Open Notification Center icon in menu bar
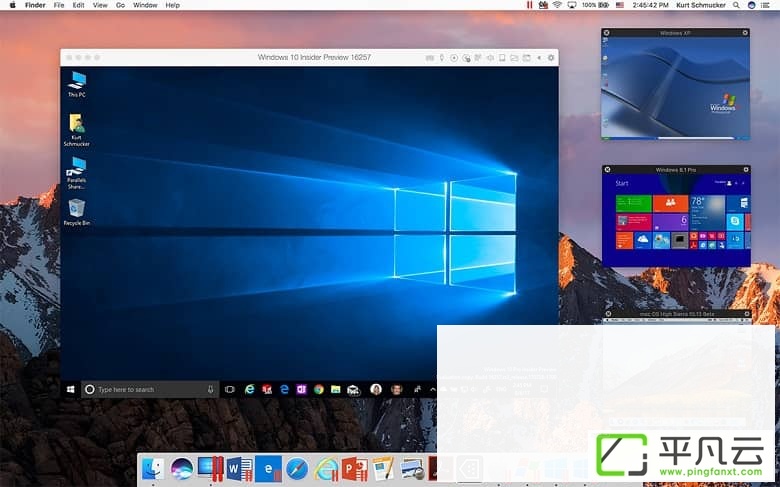This screenshot has width=780, height=487. pos(766,5)
